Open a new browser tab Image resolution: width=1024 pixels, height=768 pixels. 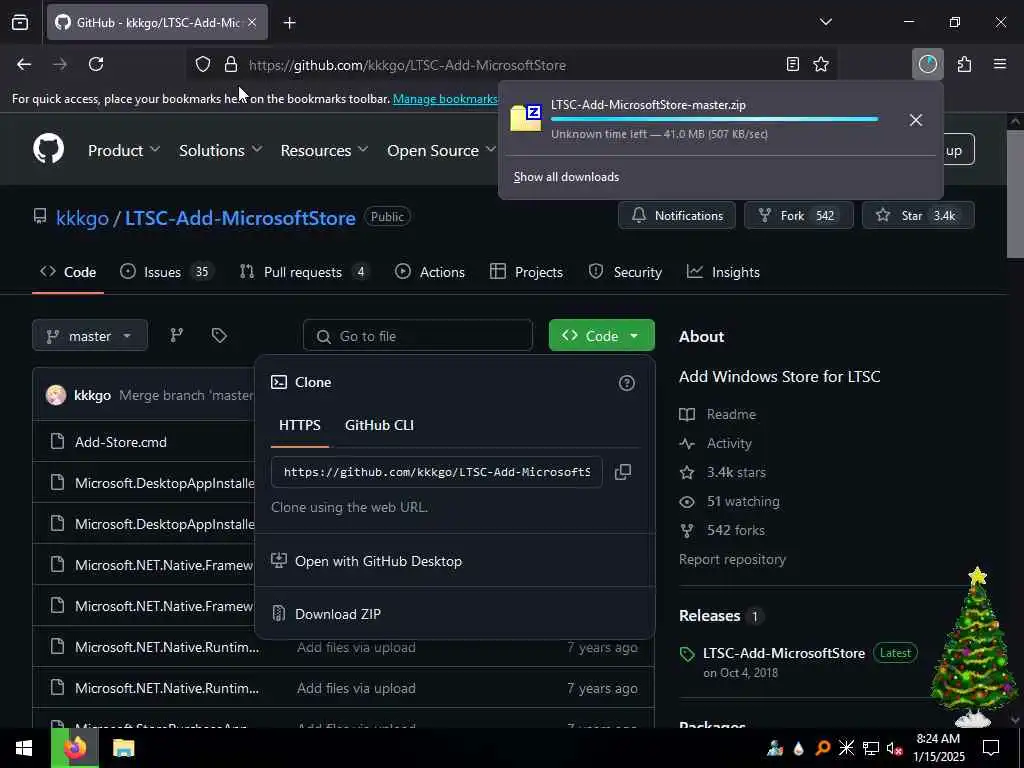pyautogui.click(x=289, y=23)
